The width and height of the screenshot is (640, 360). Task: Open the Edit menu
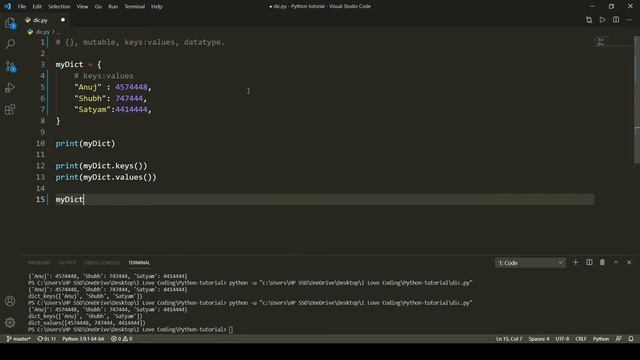pyautogui.click(x=37, y=7)
